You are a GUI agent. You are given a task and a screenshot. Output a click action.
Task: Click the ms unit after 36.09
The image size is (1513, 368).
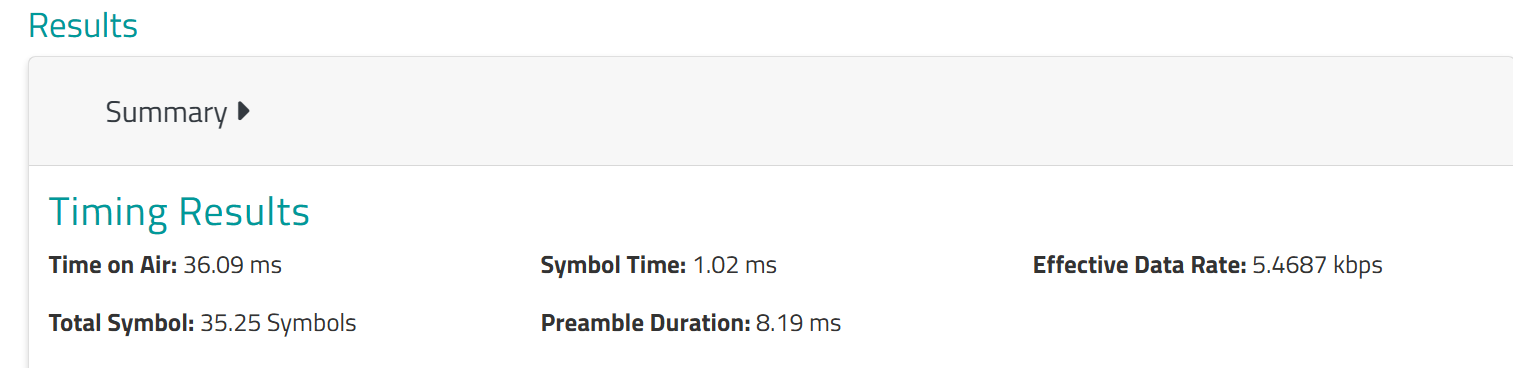point(266,266)
